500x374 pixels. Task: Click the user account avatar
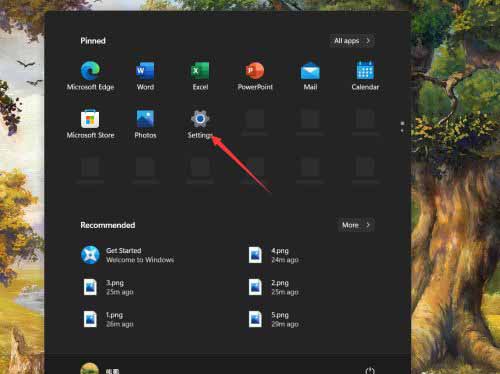(x=90, y=369)
